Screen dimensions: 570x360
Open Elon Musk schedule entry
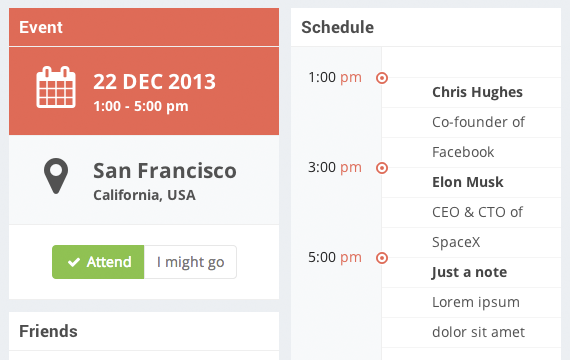point(468,182)
